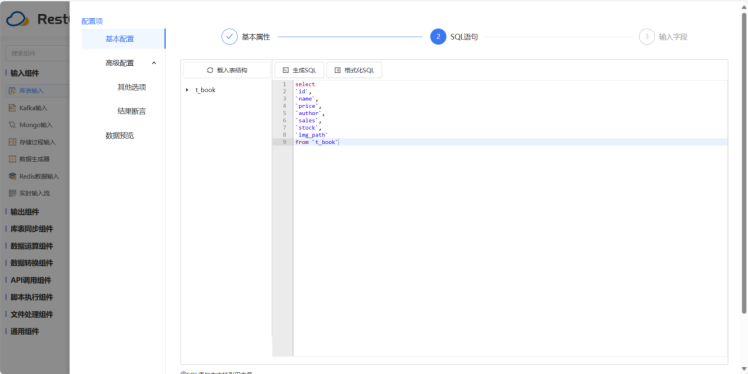748x374 pixels.
Task: Click the 基本属性 completed step checkmark
Action: pos(229,37)
